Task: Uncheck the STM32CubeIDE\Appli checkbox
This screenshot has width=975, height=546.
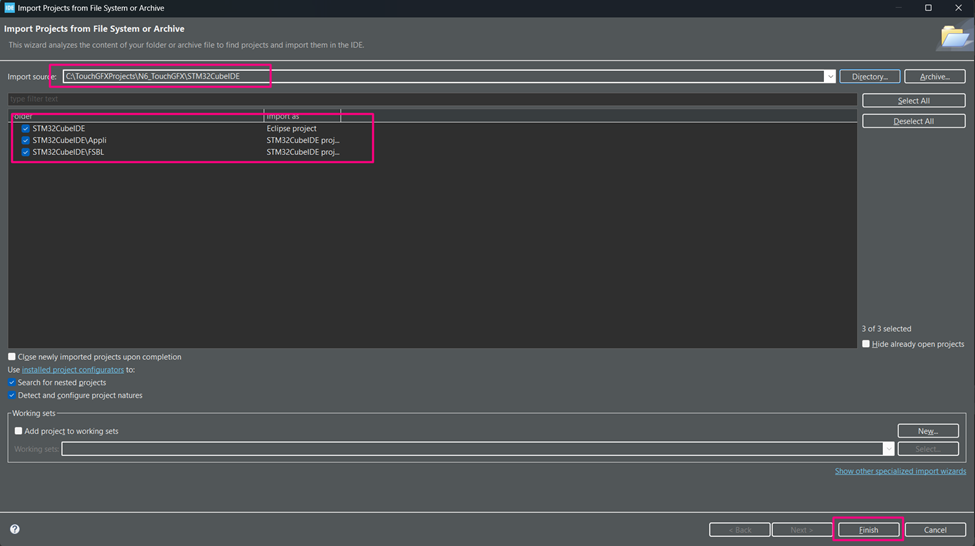Action: [x=25, y=141]
